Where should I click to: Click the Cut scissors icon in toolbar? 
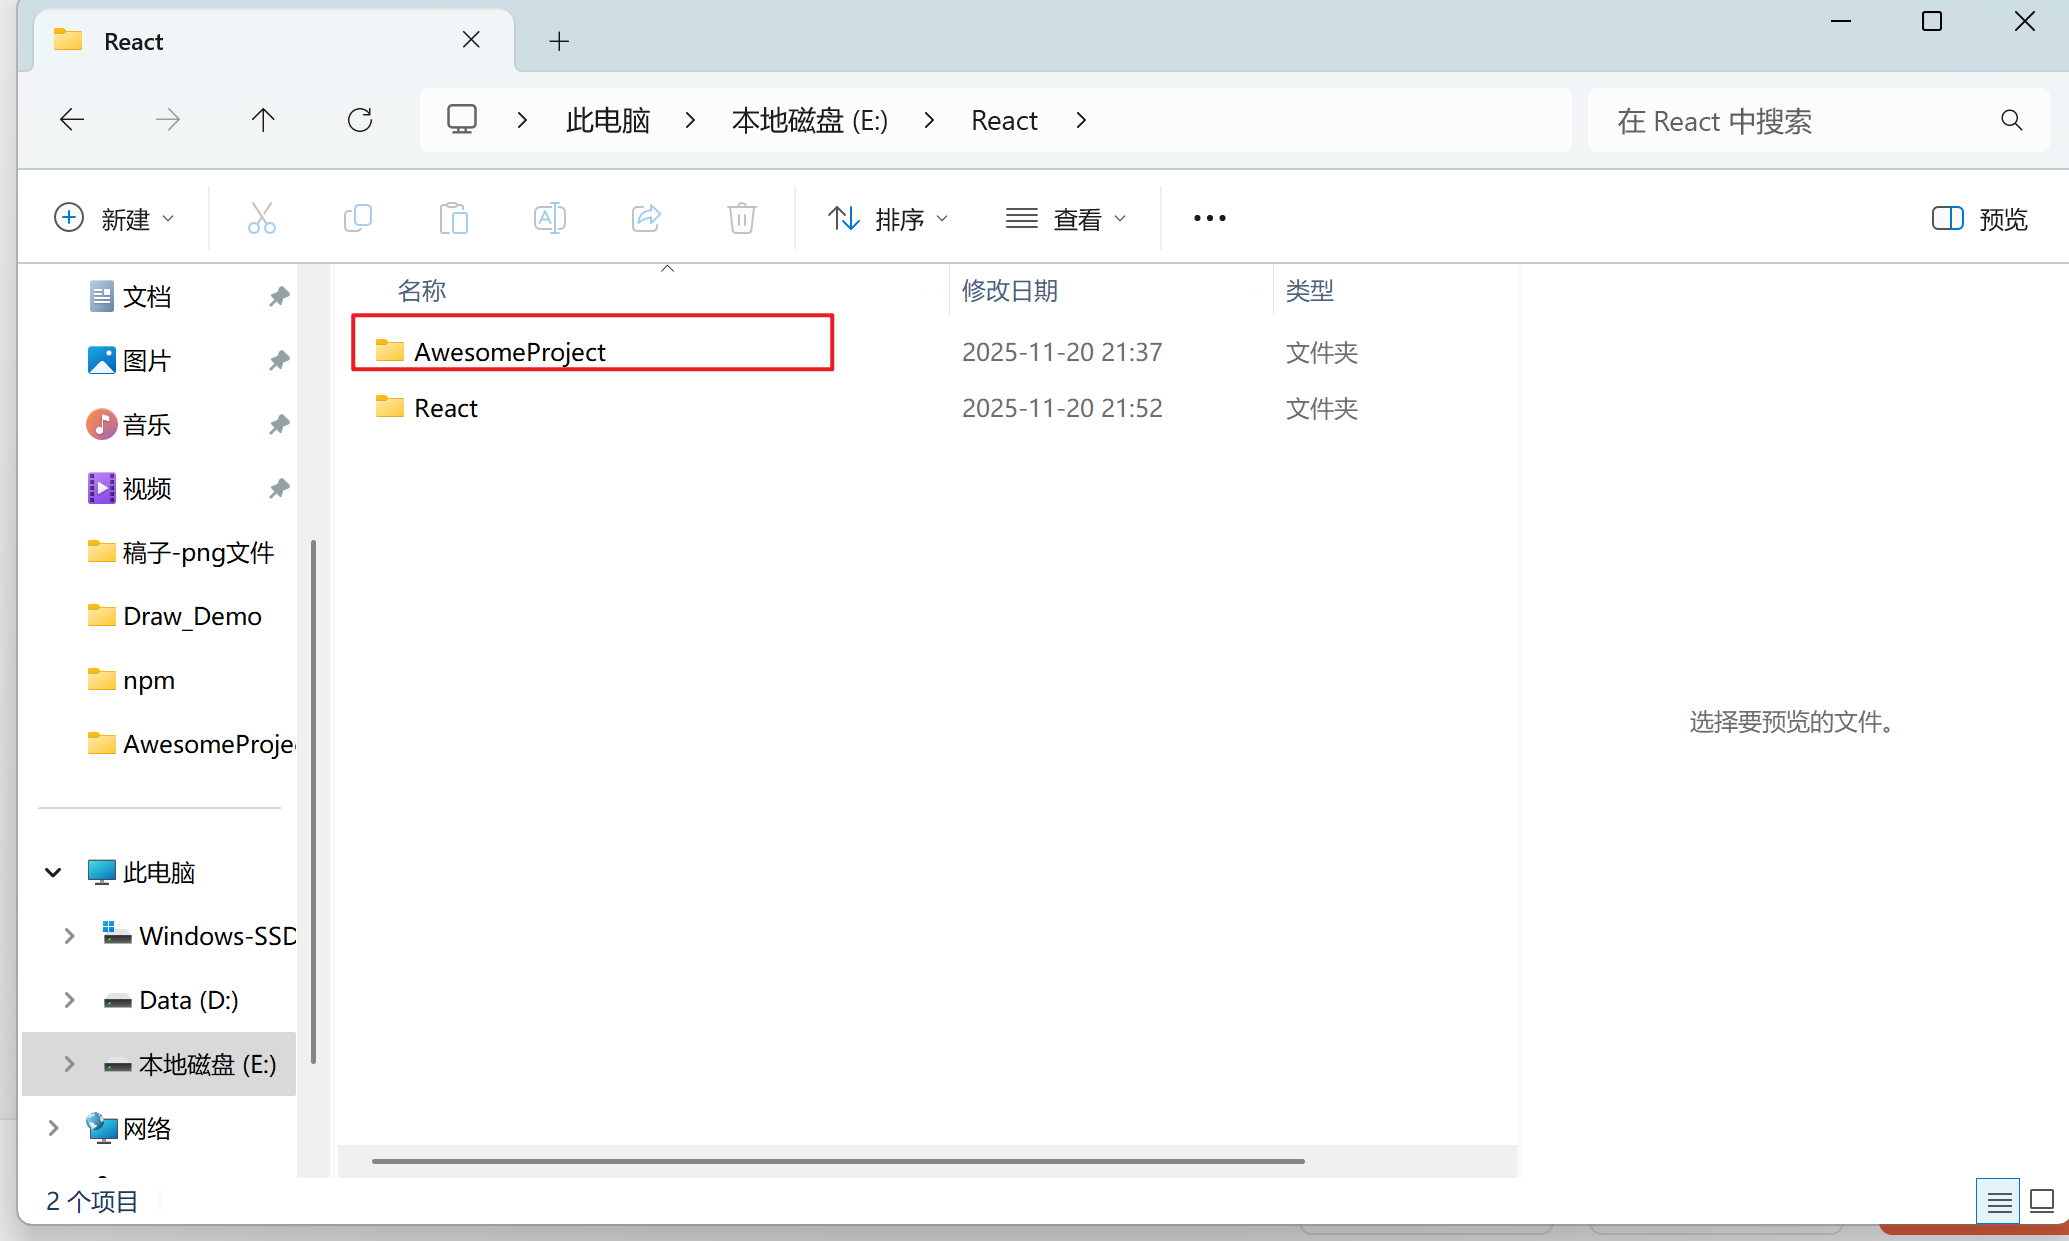[x=261, y=218]
